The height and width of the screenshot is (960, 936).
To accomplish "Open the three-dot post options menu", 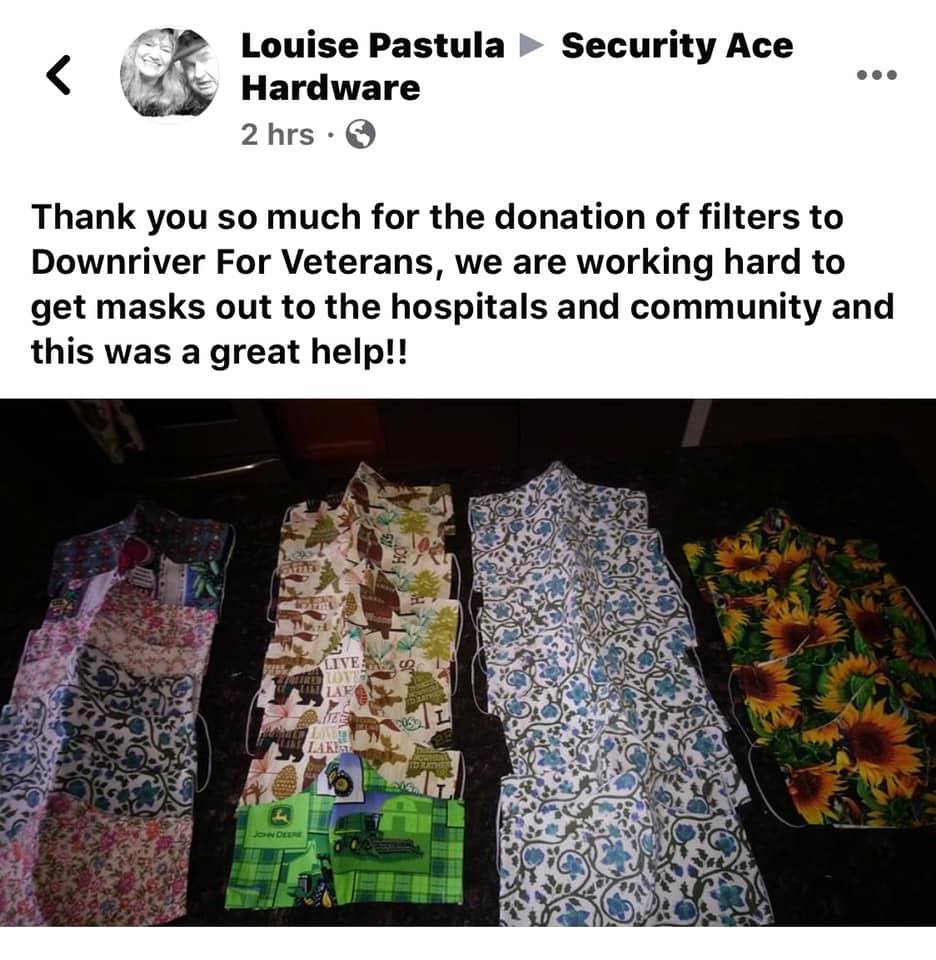I will tap(877, 75).
